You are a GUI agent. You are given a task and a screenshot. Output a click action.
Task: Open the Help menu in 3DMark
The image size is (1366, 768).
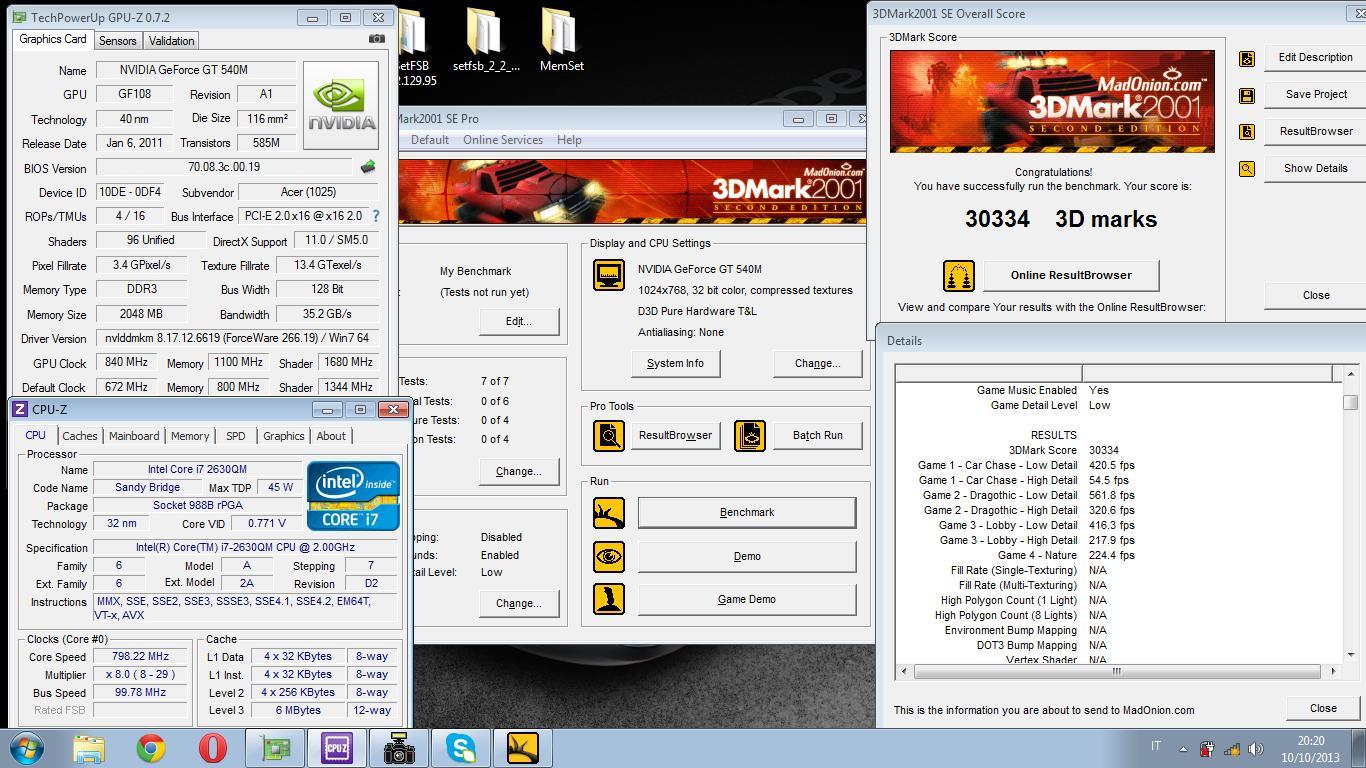[x=569, y=140]
